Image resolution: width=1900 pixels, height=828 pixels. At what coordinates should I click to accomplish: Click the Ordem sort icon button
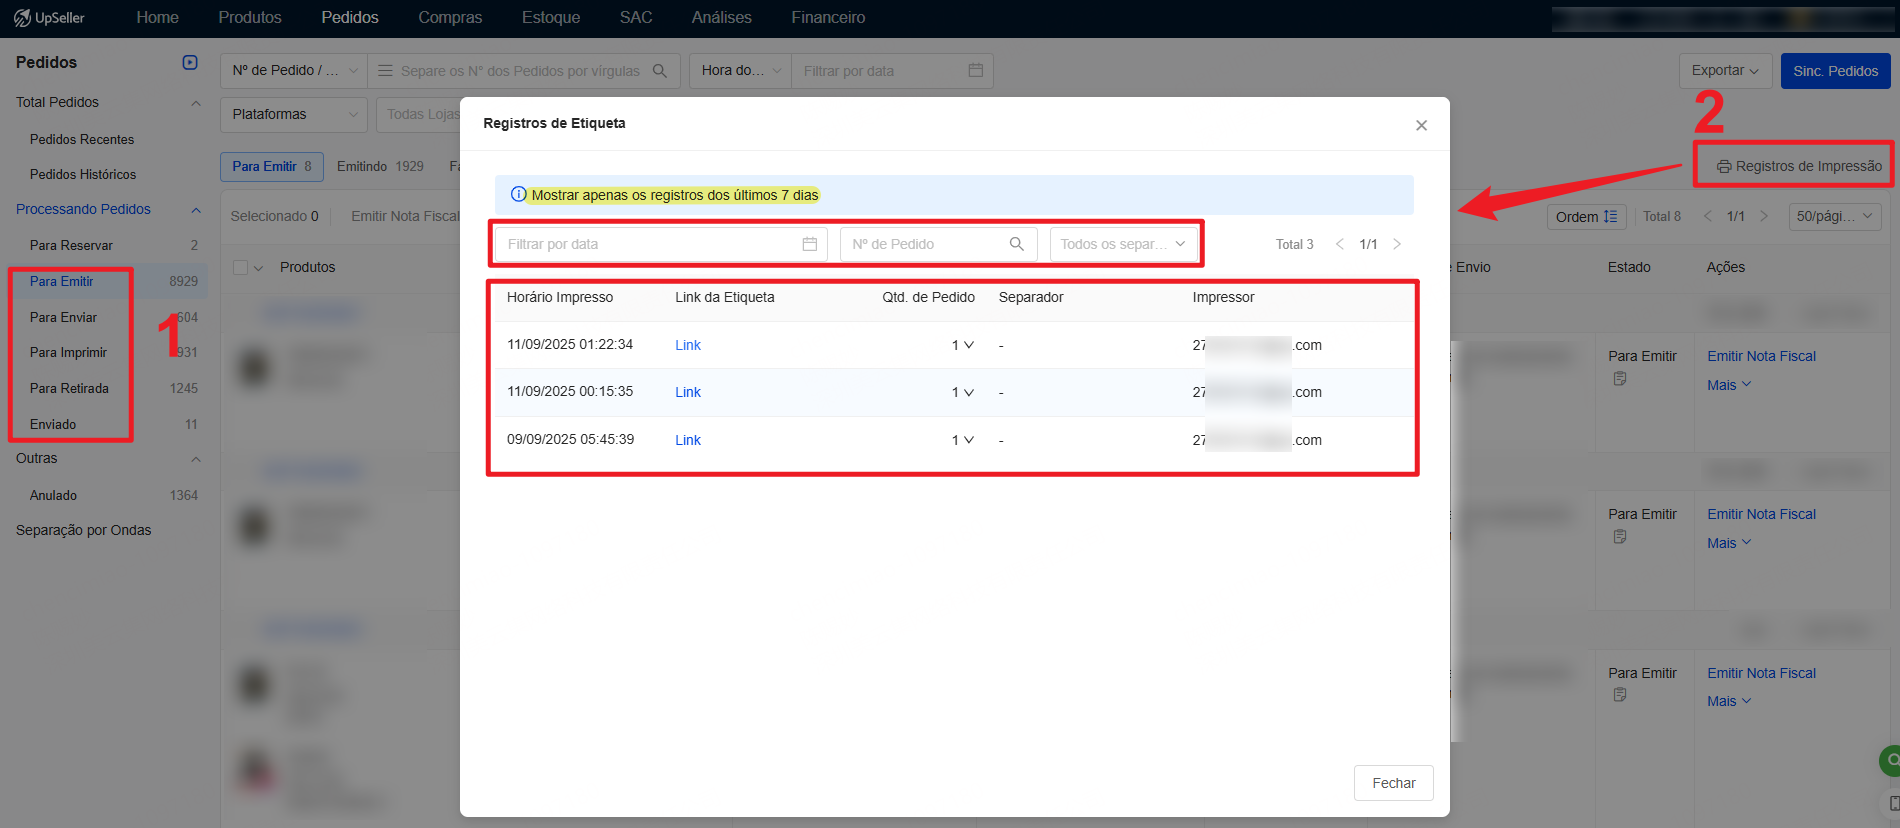[x=1585, y=217]
